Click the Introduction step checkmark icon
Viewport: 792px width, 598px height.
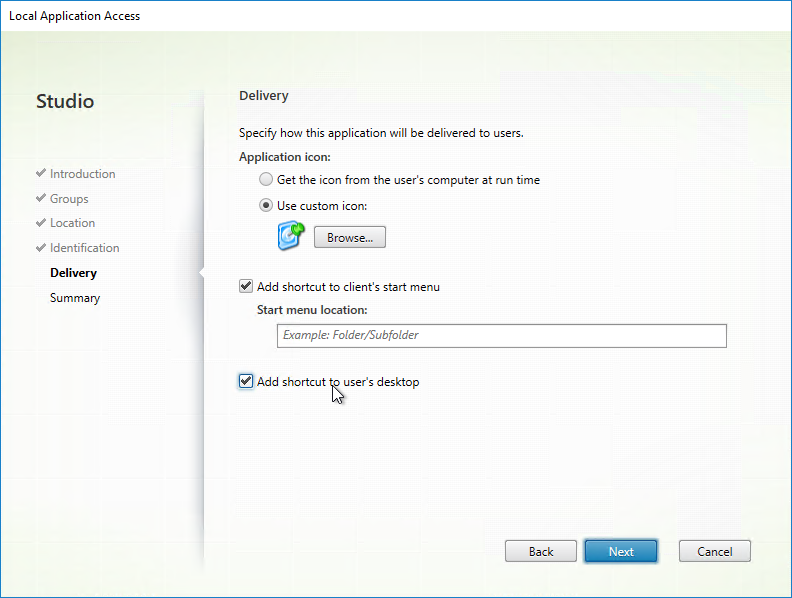pos(41,173)
